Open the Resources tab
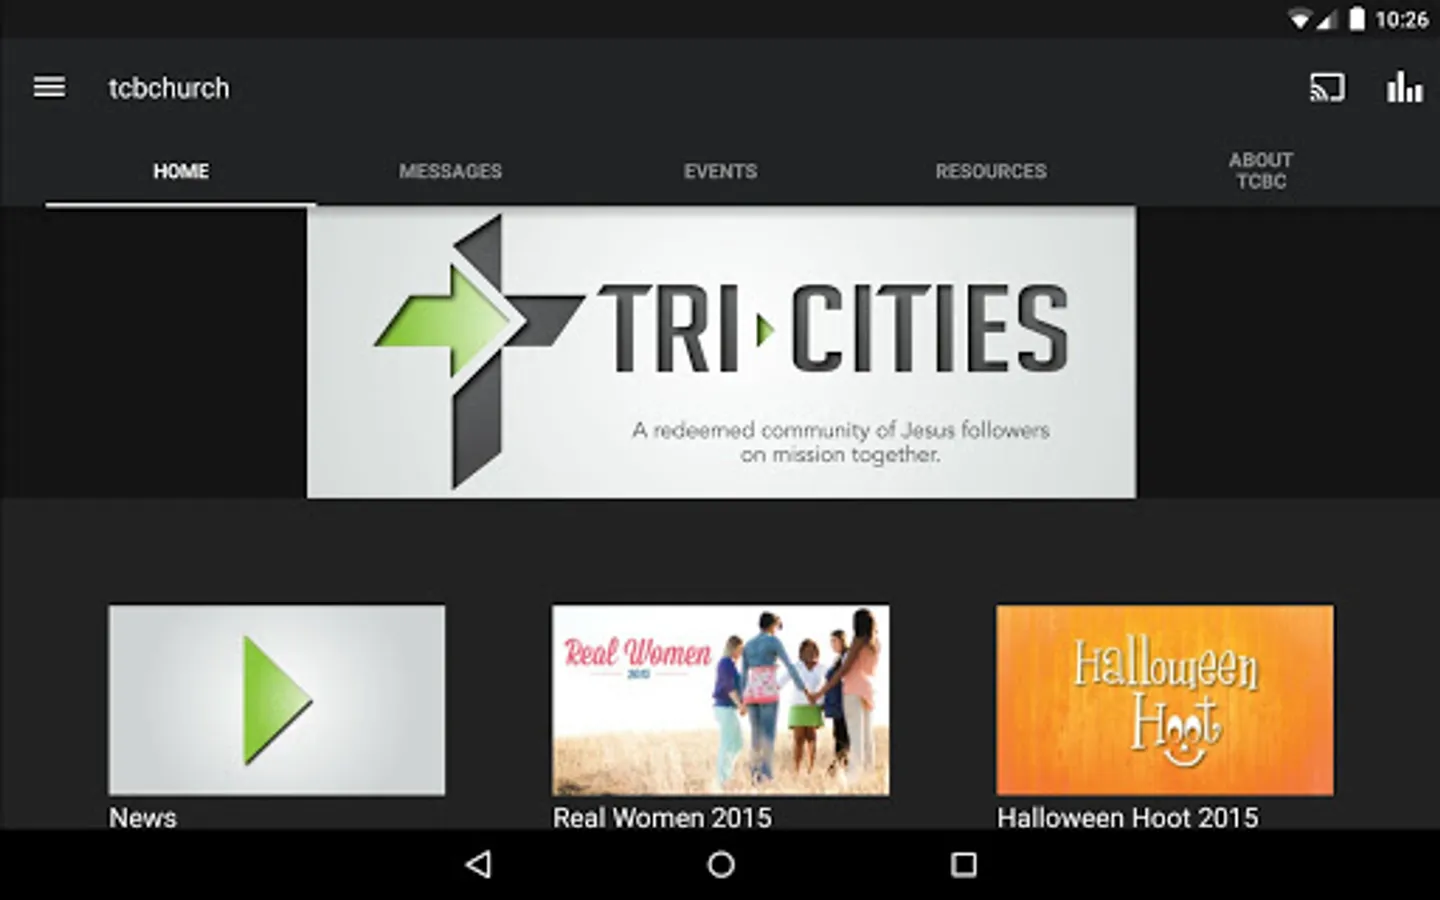The width and height of the screenshot is (1440, 900). click(x=991, y=171)
